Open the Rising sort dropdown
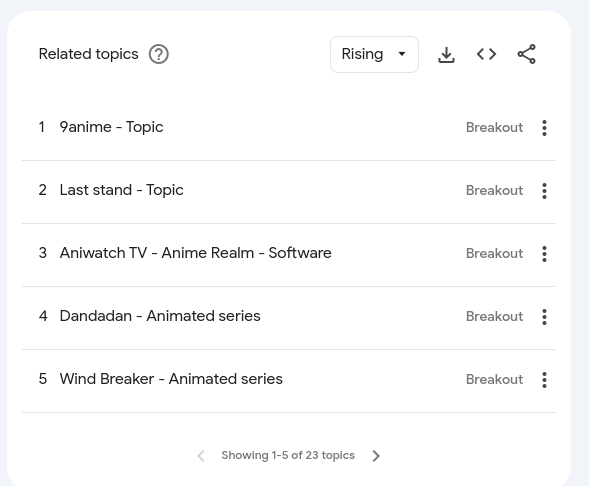This screenshot has width=589, height=486. [x=374, y=54]
